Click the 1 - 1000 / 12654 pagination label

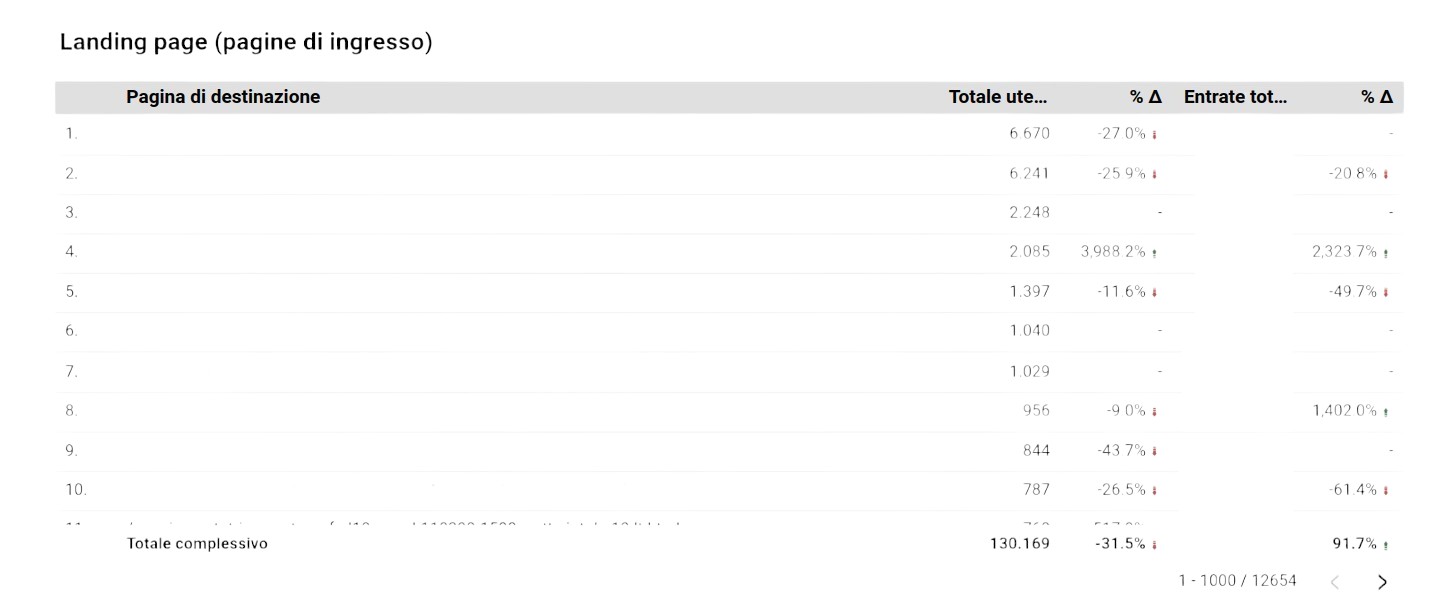(1237, 580)
